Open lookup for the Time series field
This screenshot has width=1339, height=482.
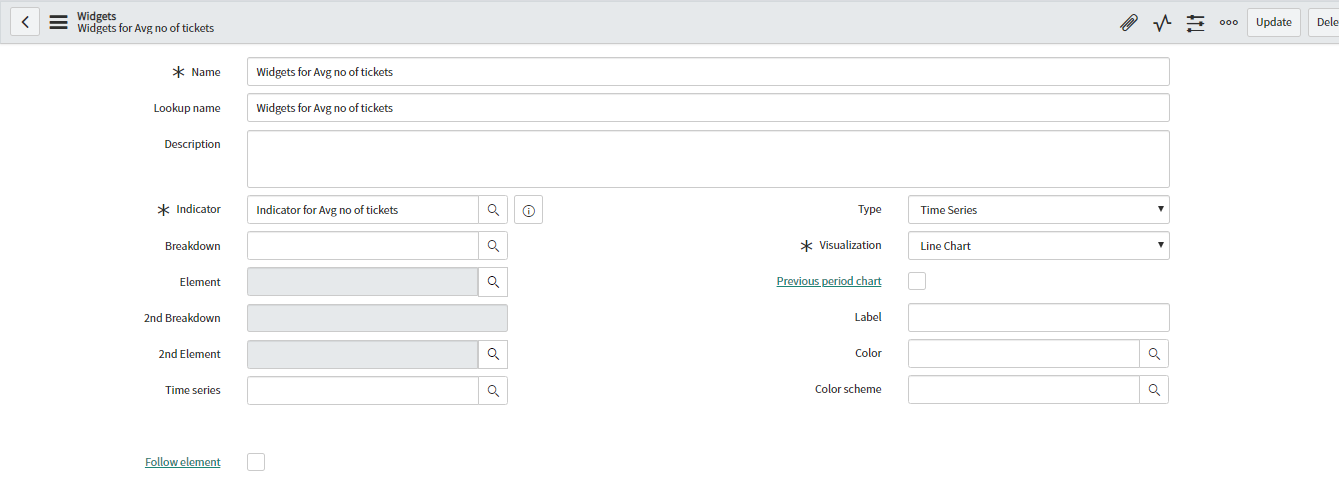[x=493, y=390]
